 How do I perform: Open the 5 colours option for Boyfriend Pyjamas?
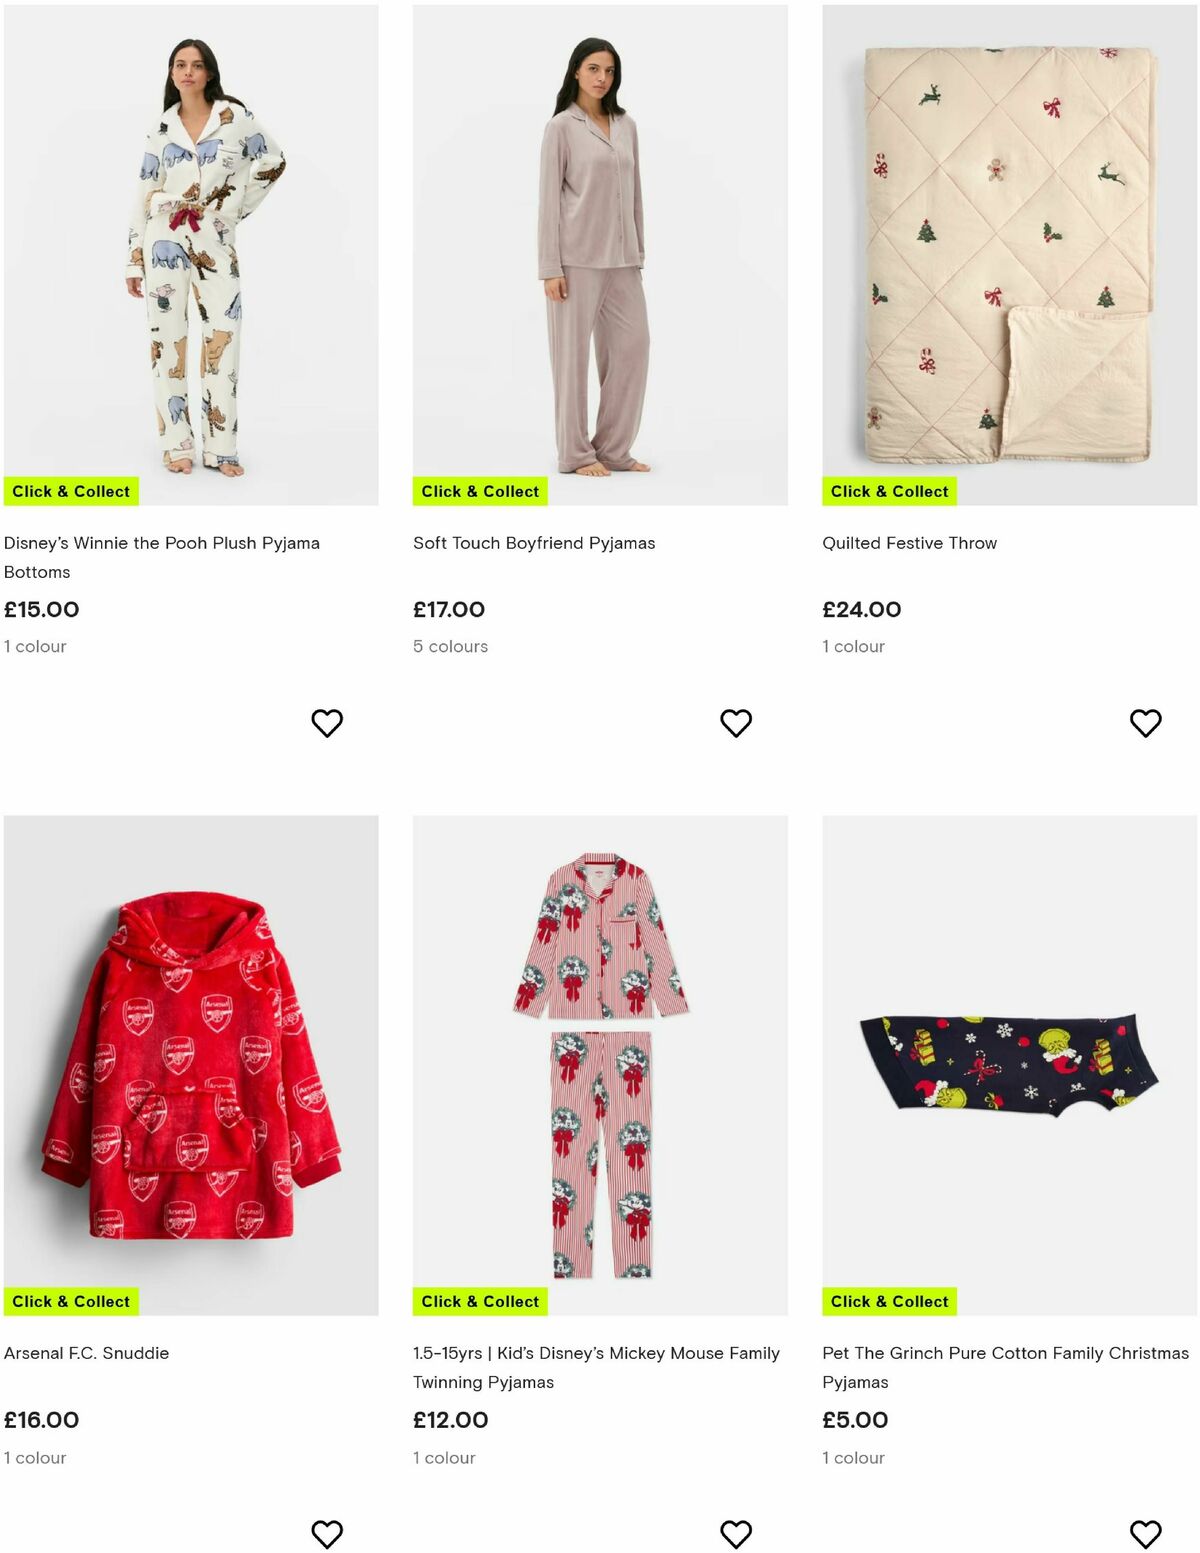point(450,646)
